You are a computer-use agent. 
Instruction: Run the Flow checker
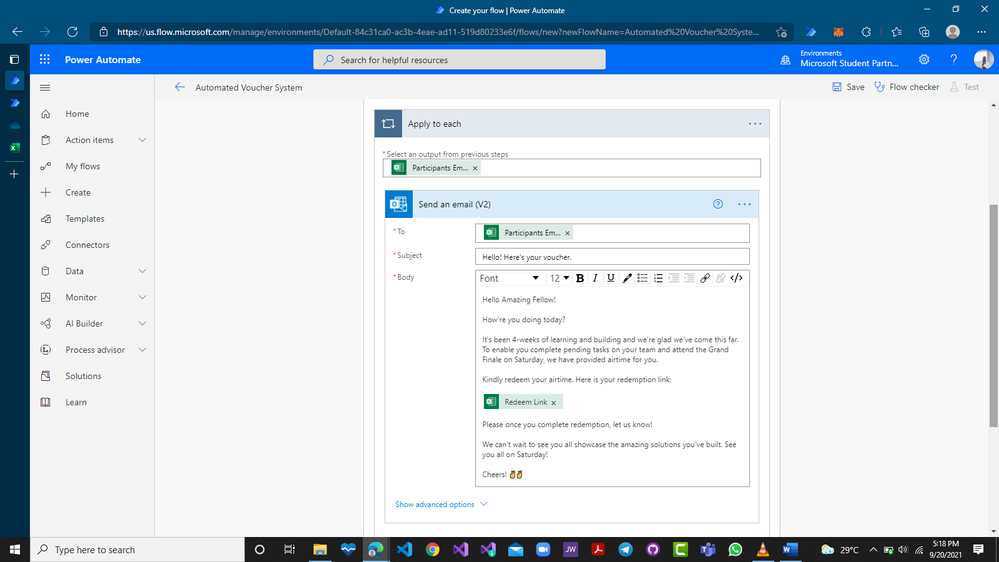pos(907,87)
